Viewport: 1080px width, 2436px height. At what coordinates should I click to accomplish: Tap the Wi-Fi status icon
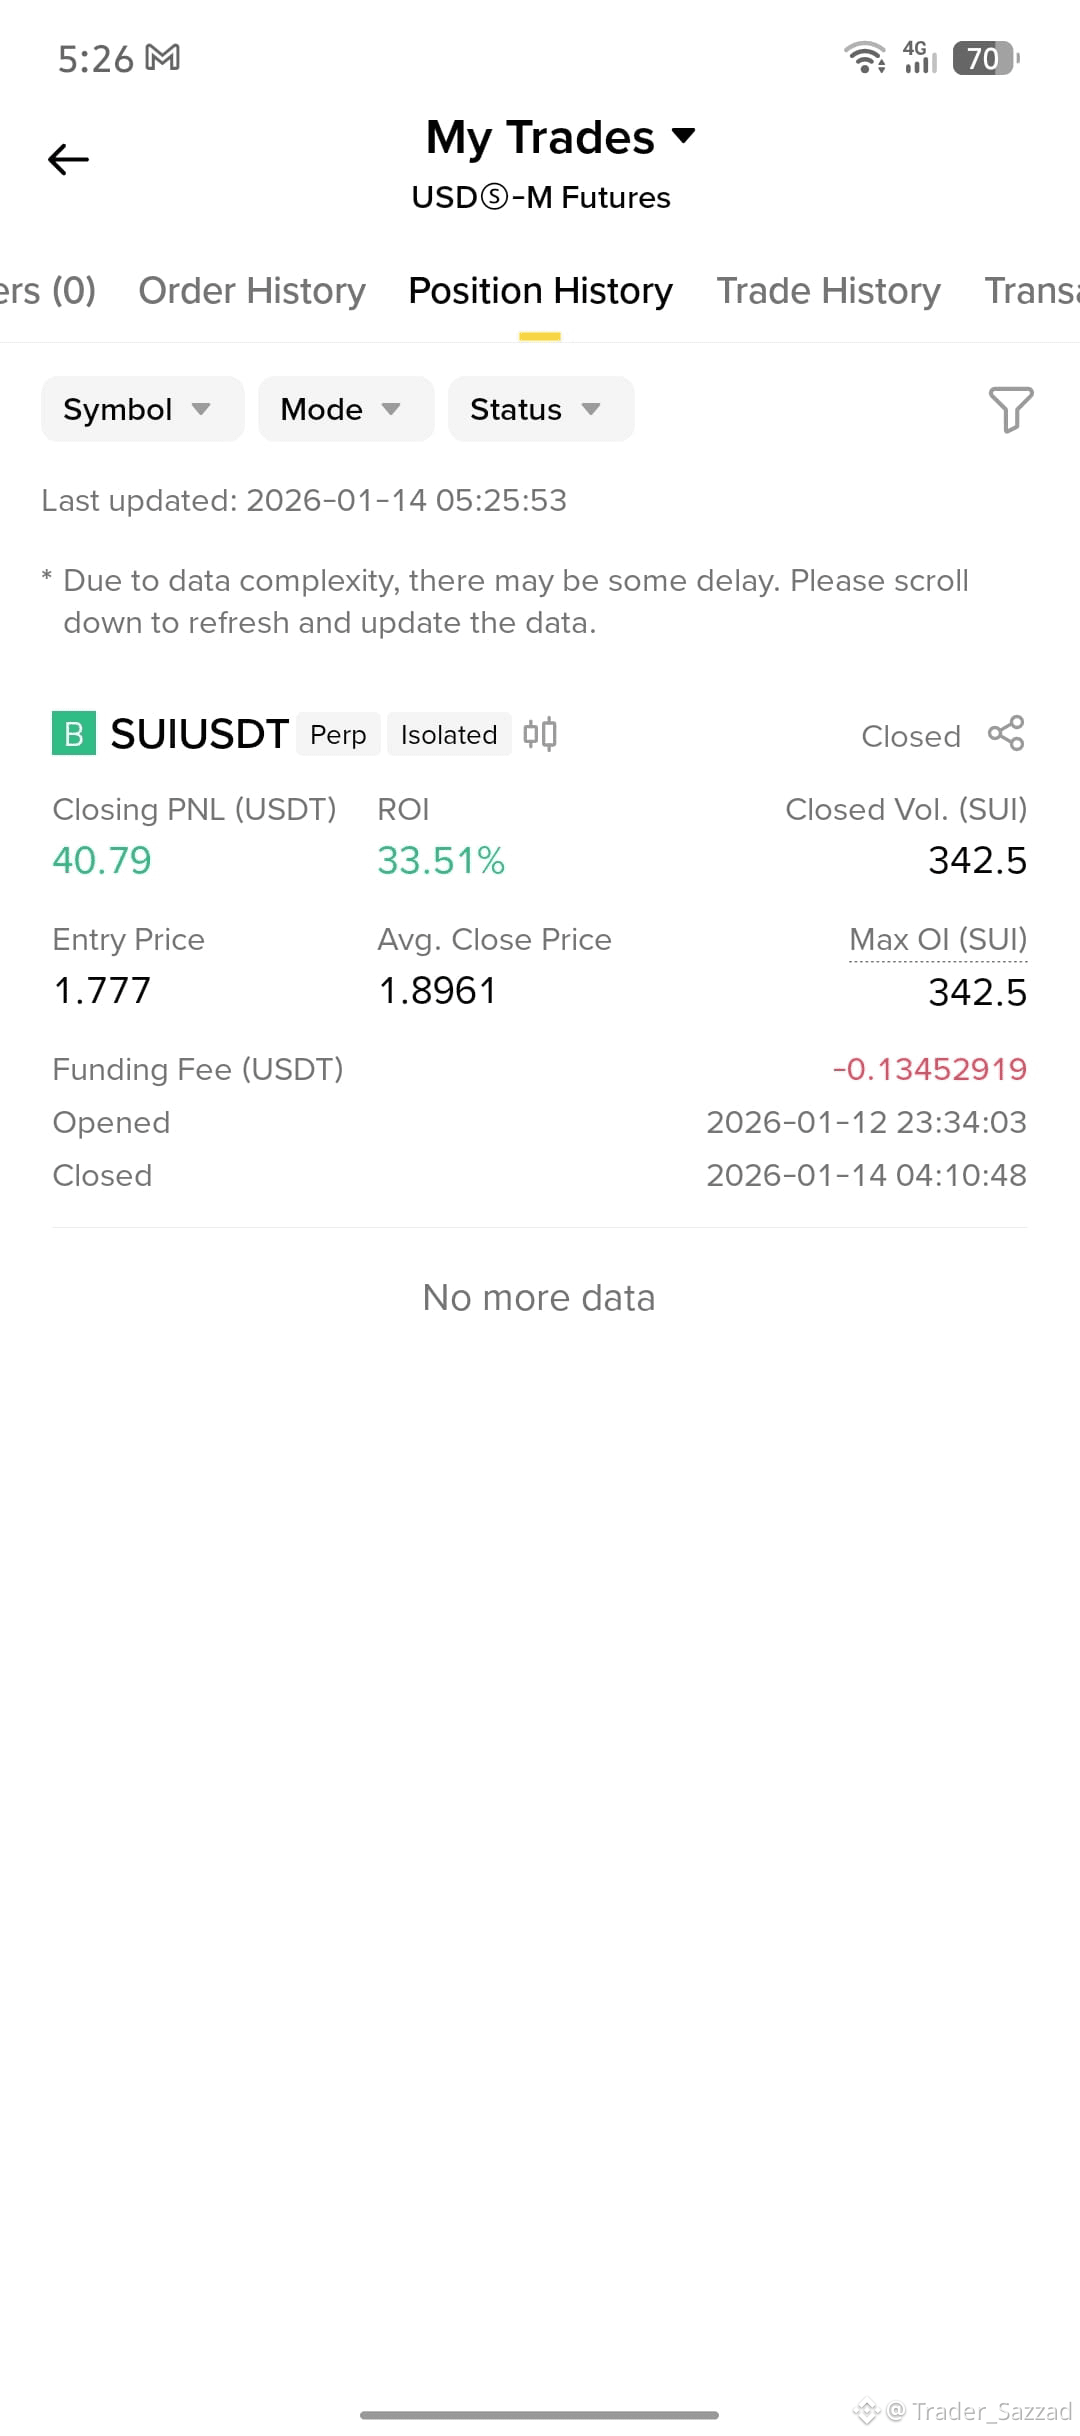coord(865,58)
